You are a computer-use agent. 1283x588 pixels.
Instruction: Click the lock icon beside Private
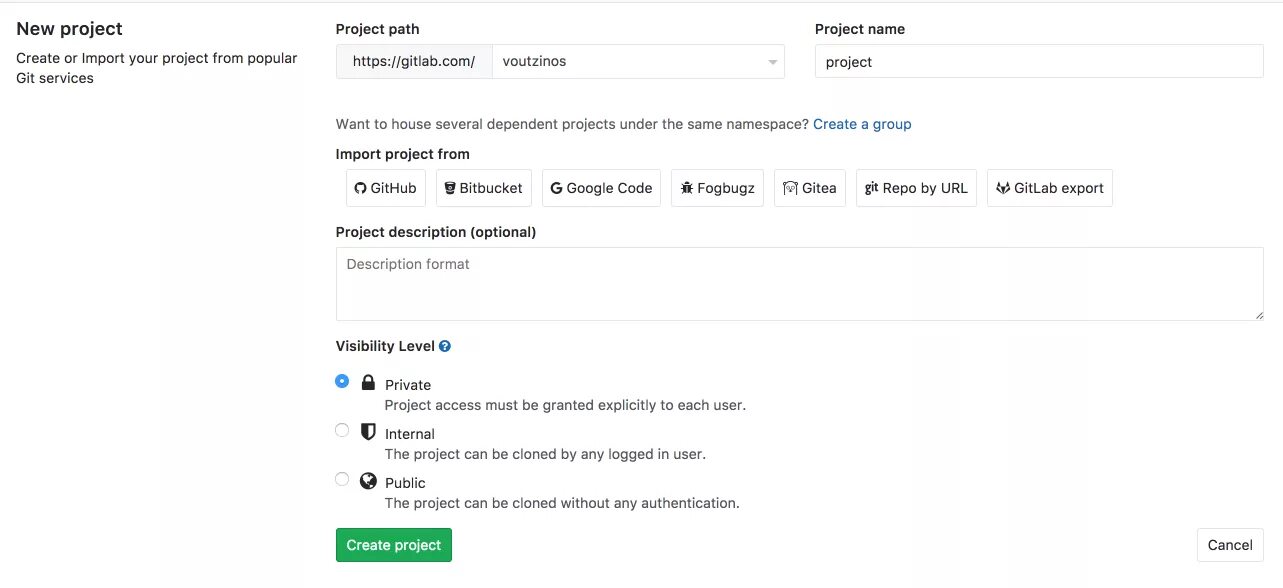tap(368, 382)
